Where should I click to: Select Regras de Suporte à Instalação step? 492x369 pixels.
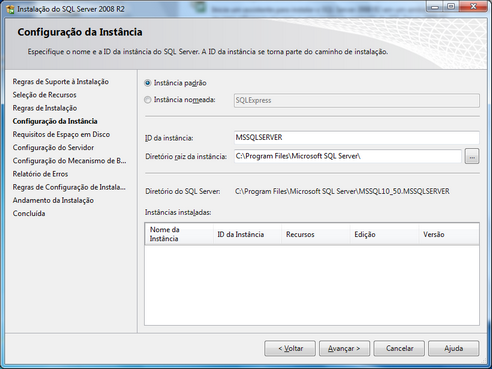point(61,82)
